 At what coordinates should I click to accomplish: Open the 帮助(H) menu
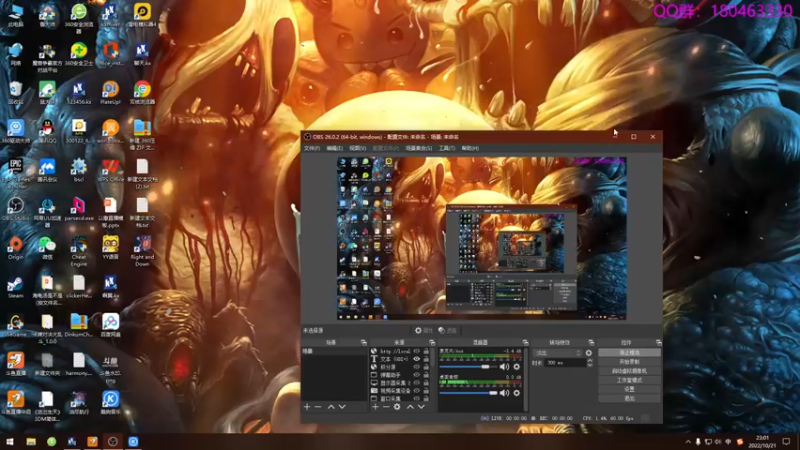click(470, 148)
